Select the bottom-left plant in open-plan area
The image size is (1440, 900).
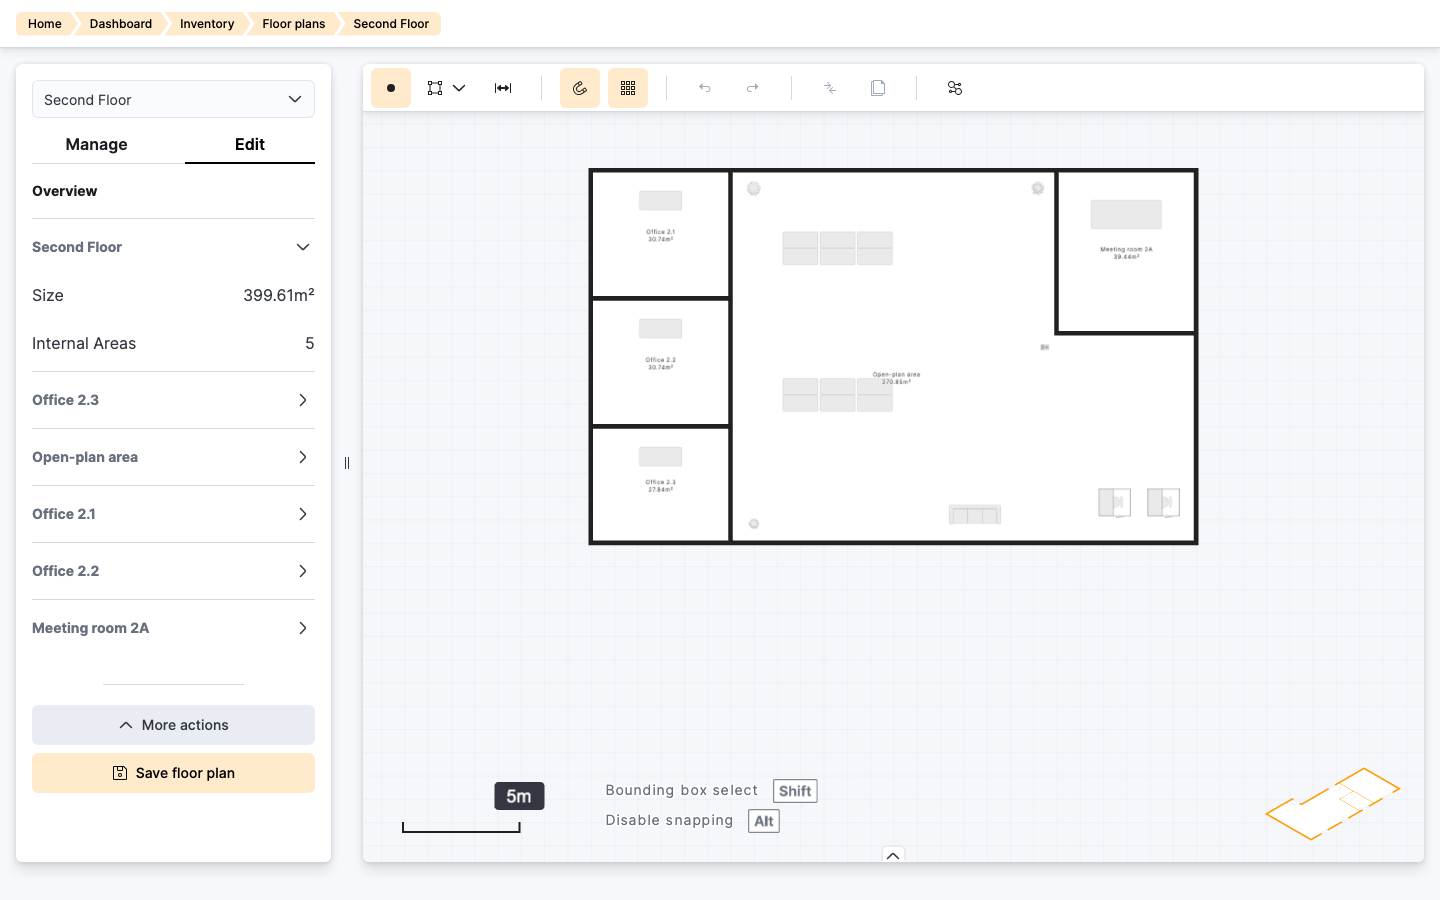coord(754,524)
